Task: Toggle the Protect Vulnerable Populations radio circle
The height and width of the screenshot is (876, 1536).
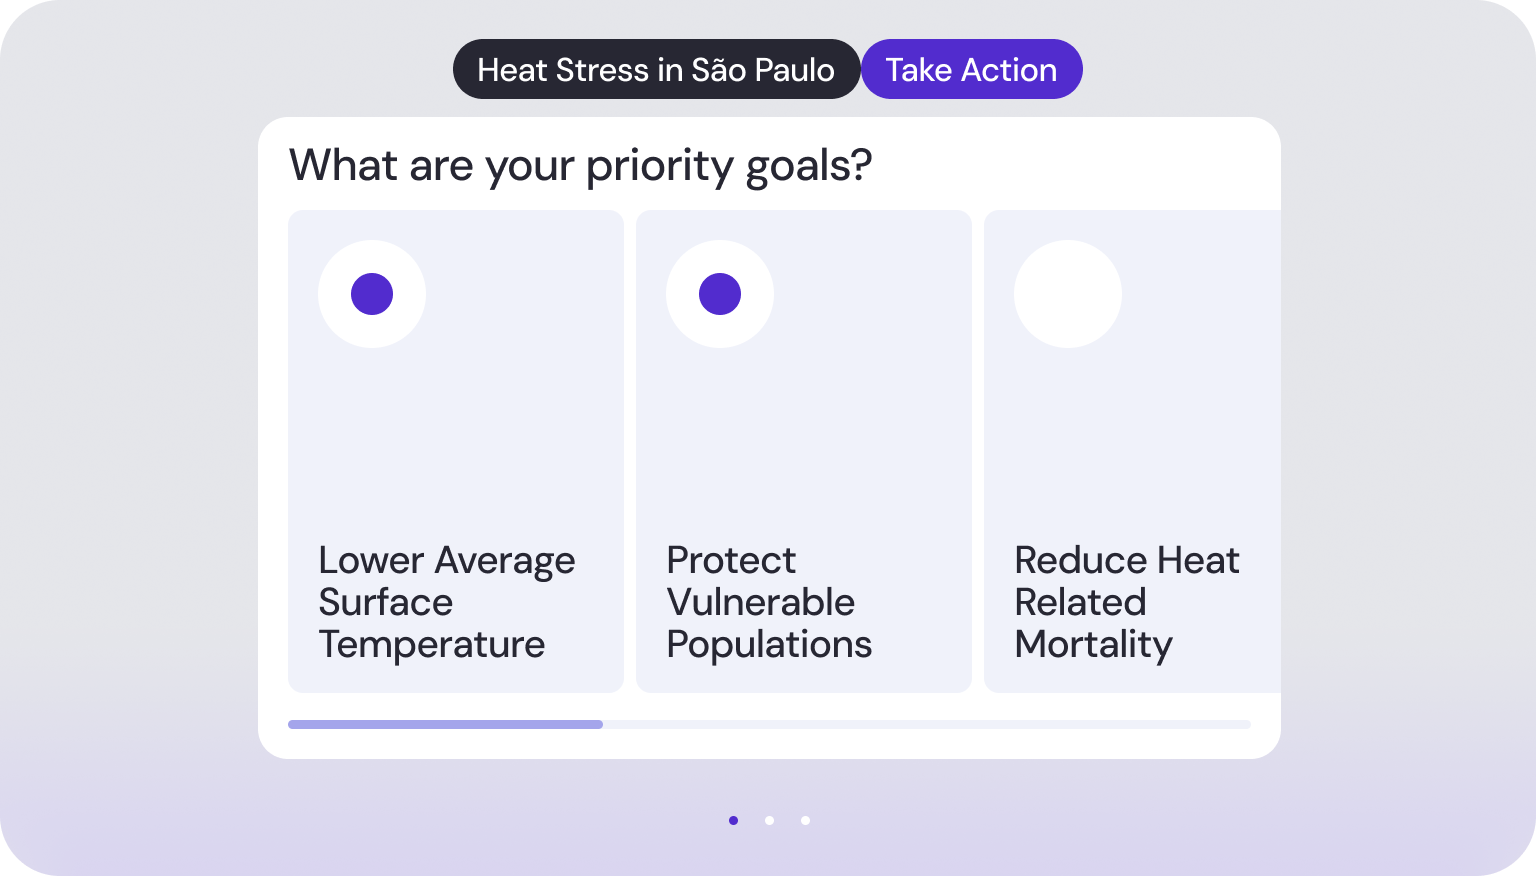Action: [x=720, y=294]
